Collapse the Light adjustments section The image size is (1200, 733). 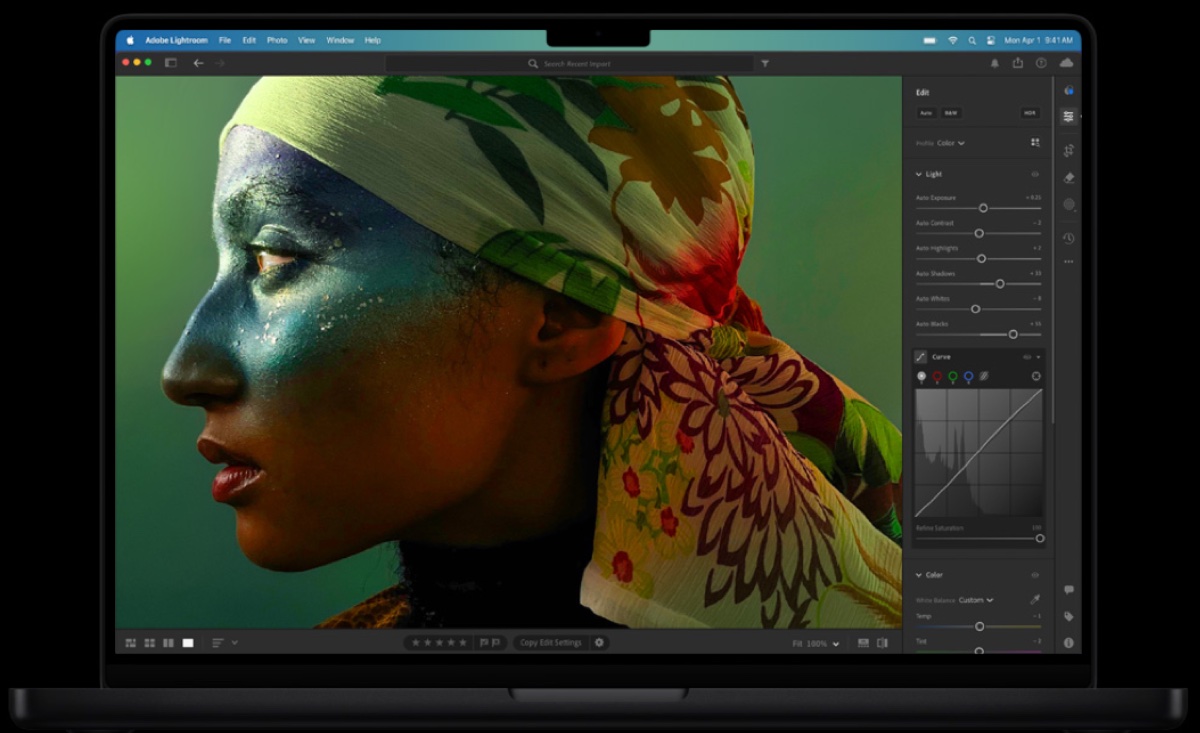pos(917,174)
